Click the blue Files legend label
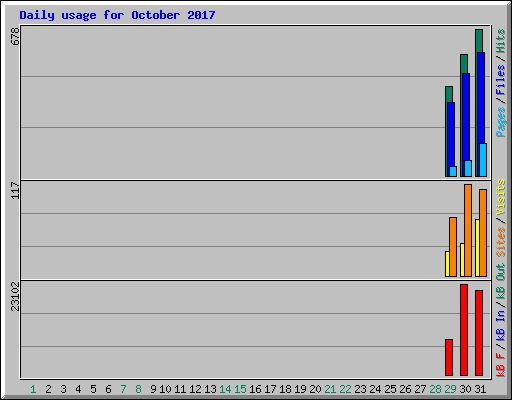This screenshot has width=512, height=400. coord(500,79)
